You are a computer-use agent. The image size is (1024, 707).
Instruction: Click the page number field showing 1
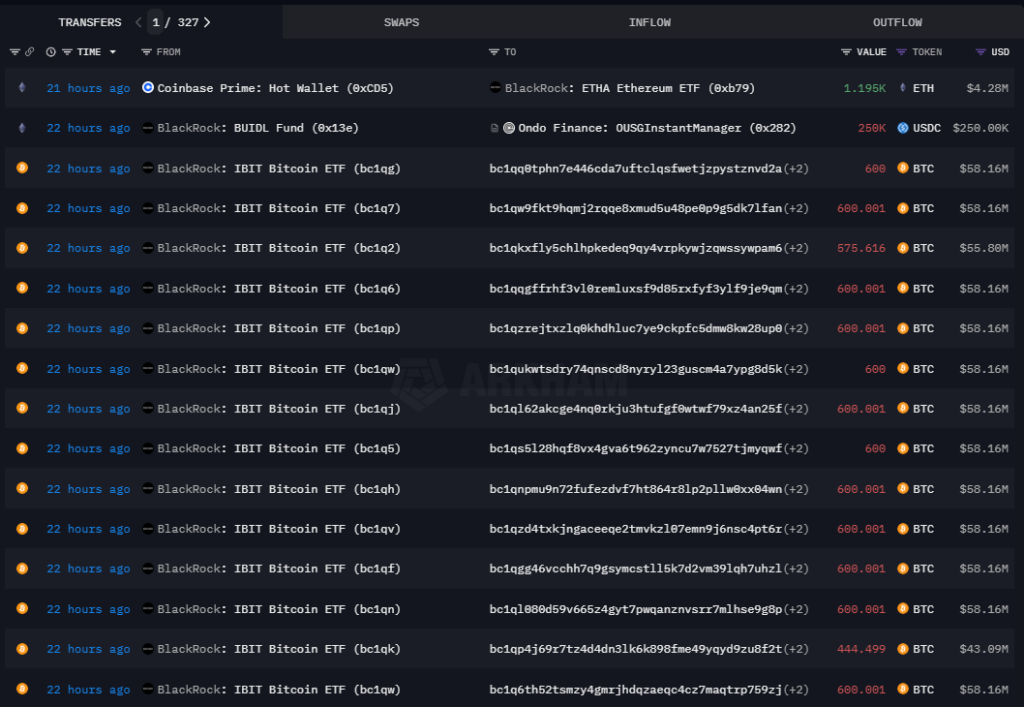[x=155, y=22]
